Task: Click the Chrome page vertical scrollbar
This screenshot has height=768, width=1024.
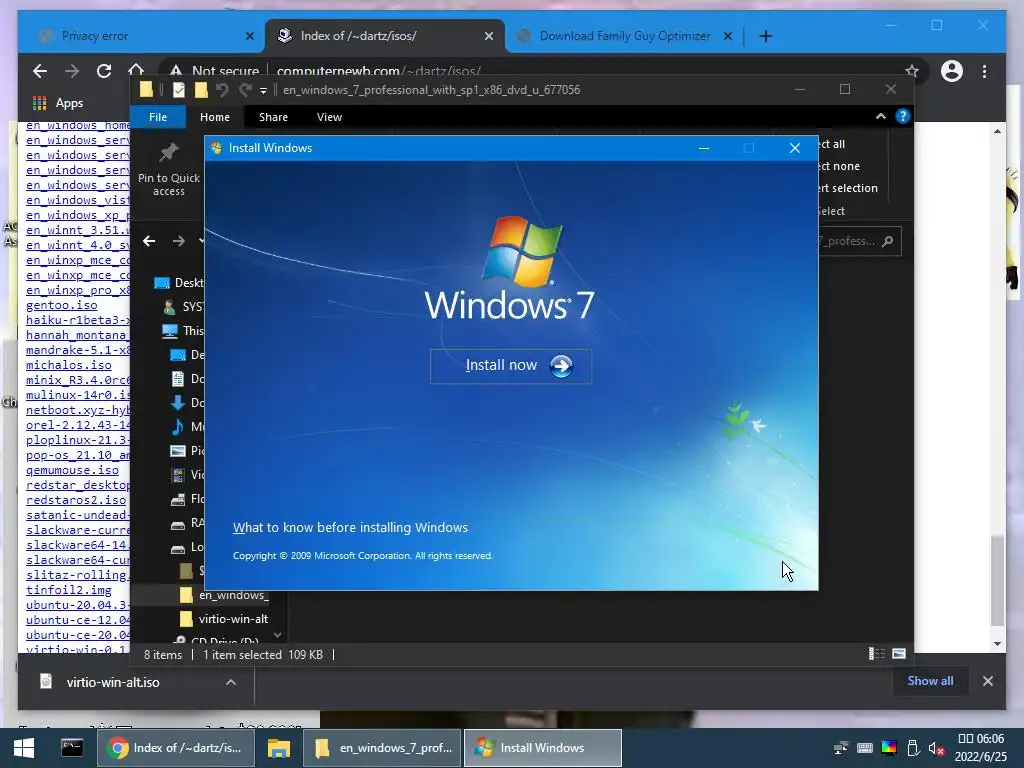Action: pyautogui.click(x=997, y=580)
